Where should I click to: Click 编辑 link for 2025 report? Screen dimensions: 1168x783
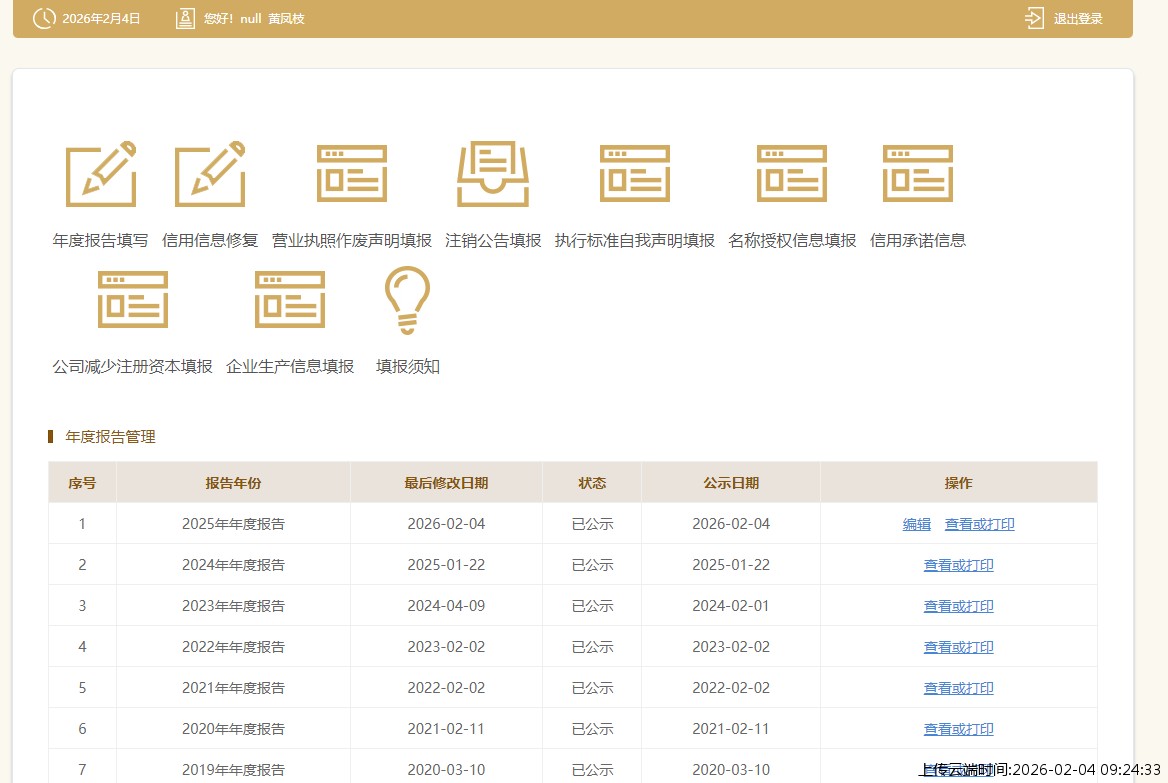[x=917, y=524]
